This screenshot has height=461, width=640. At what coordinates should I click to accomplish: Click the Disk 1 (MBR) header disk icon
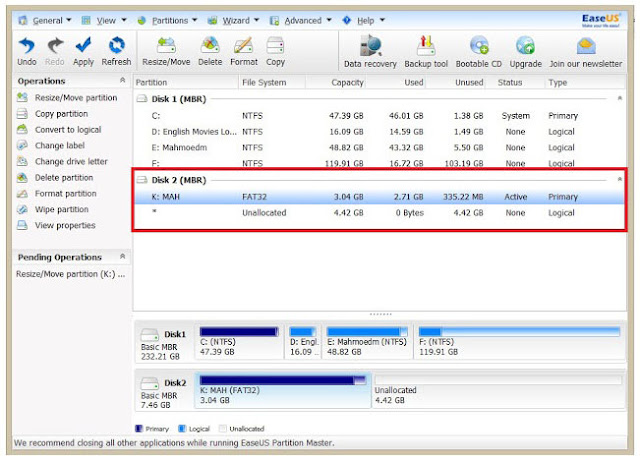[142, 99]
